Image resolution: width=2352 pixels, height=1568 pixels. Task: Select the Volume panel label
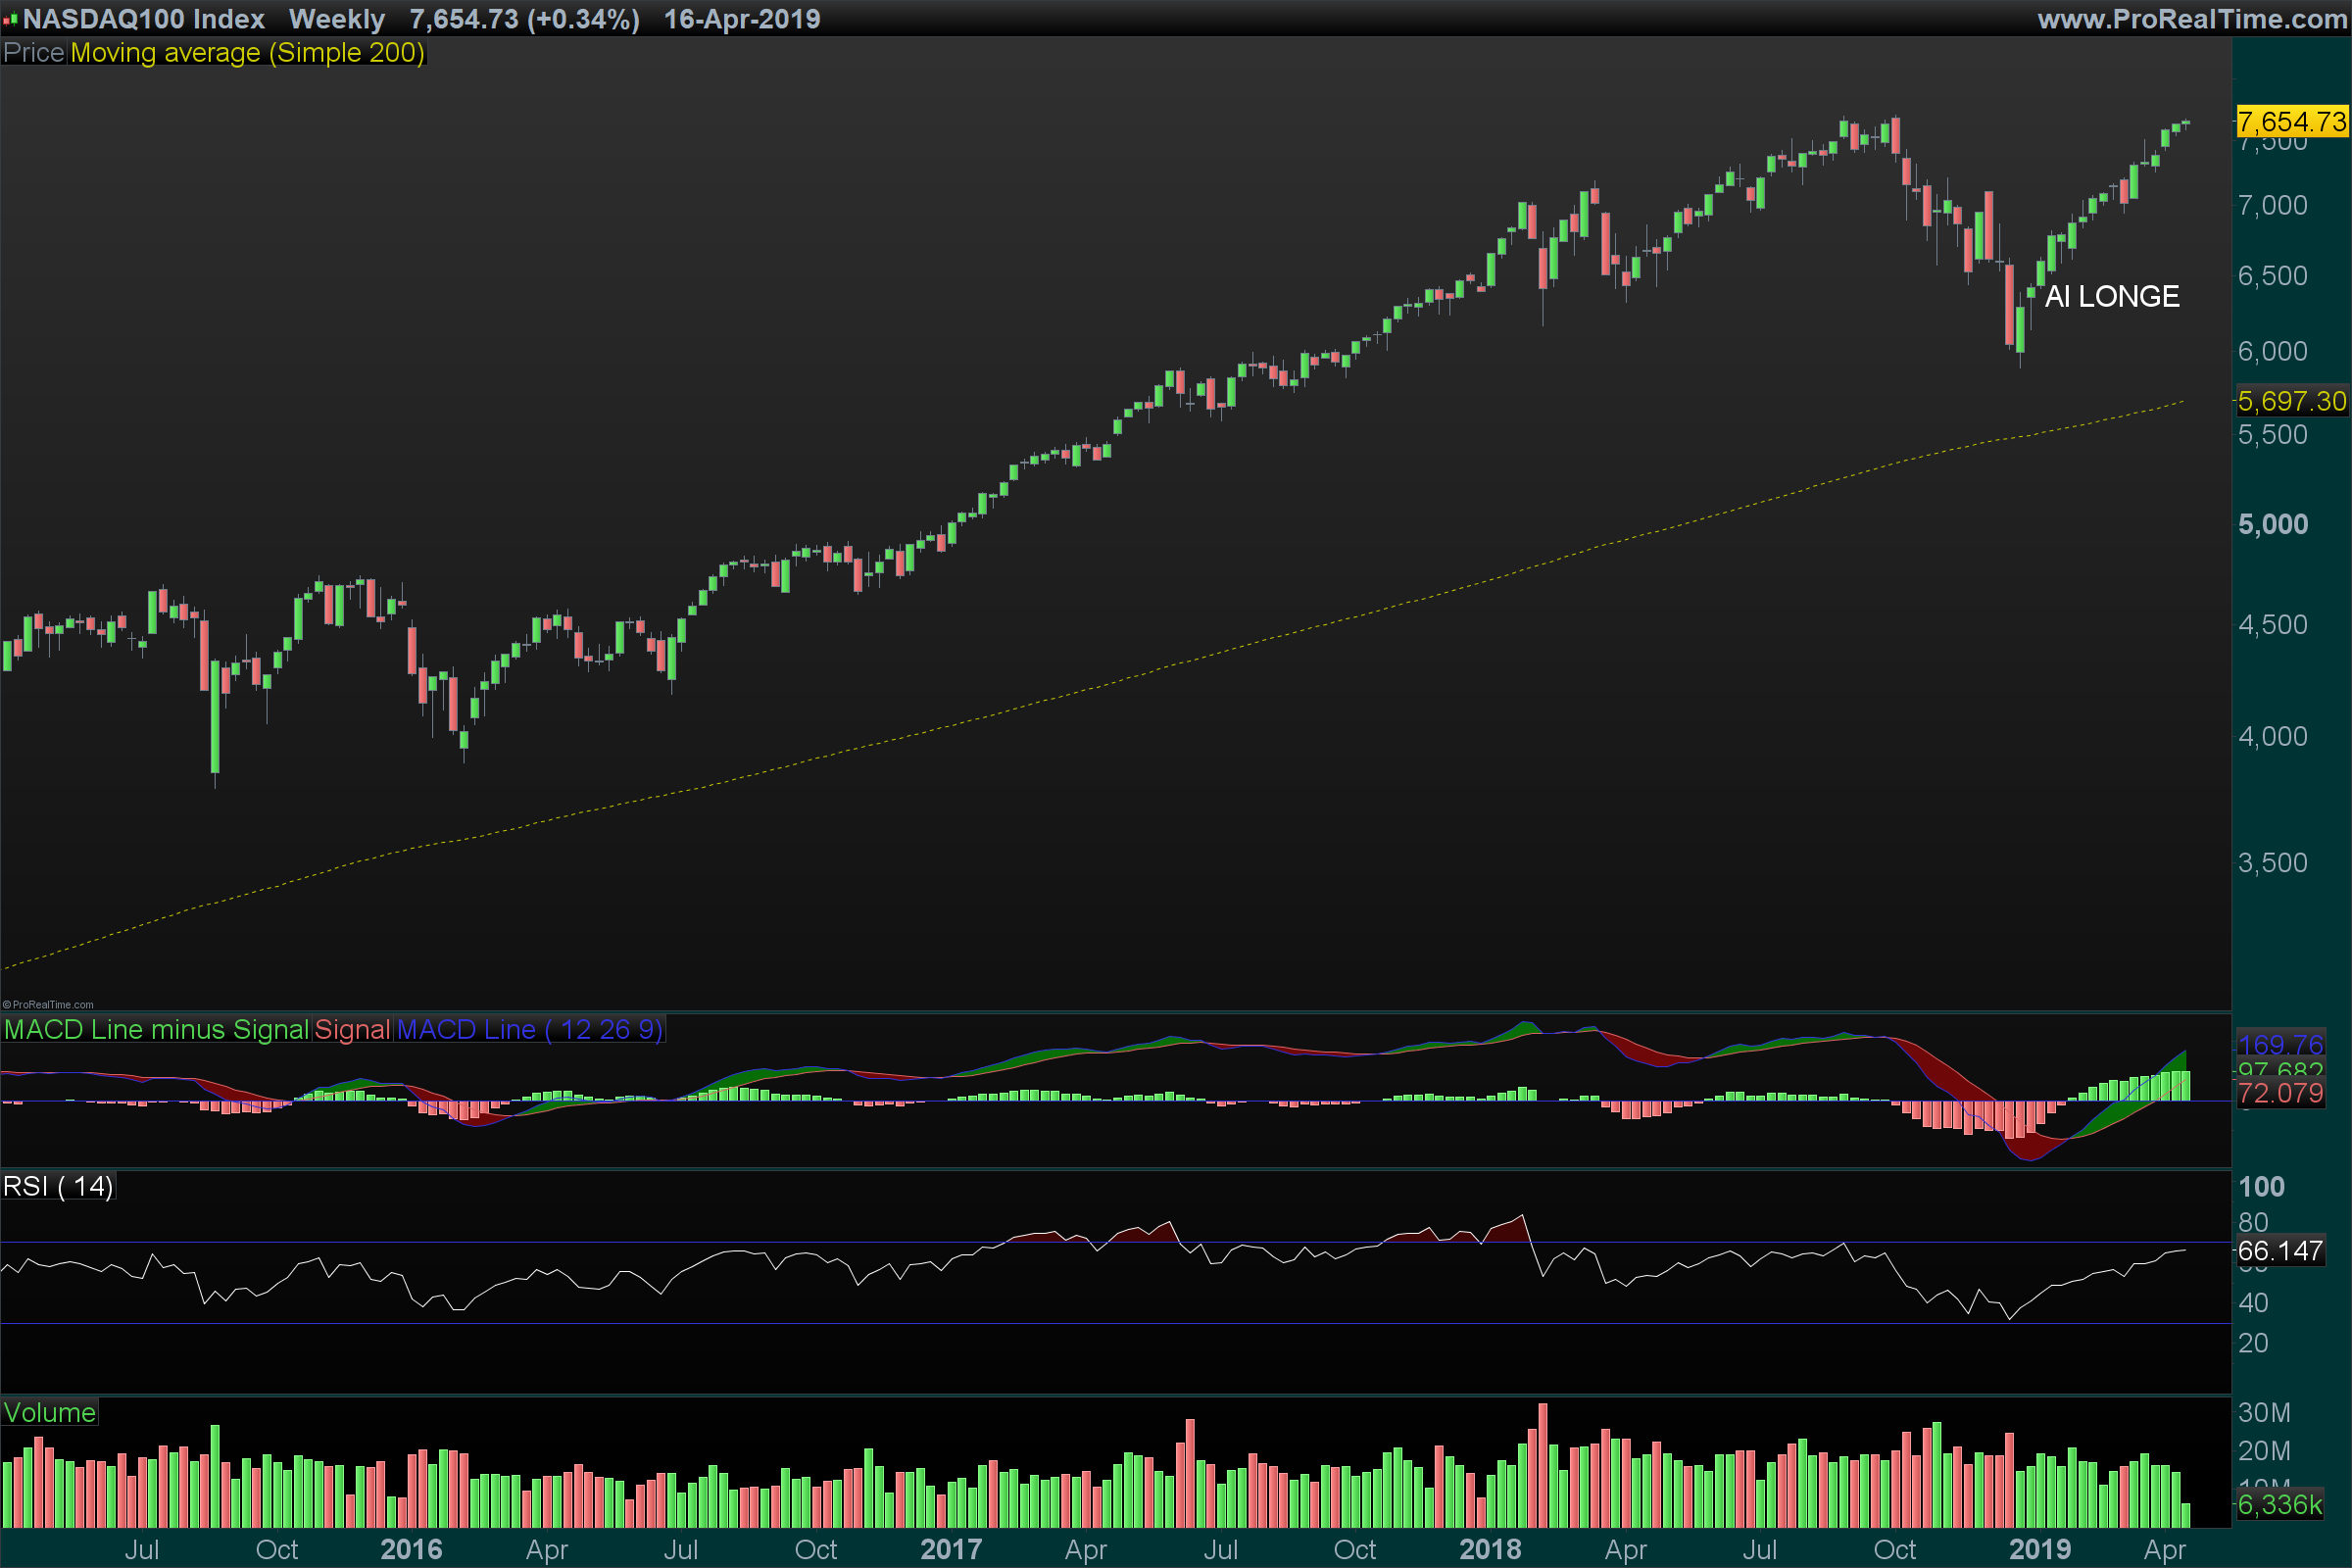[49, 1413]
